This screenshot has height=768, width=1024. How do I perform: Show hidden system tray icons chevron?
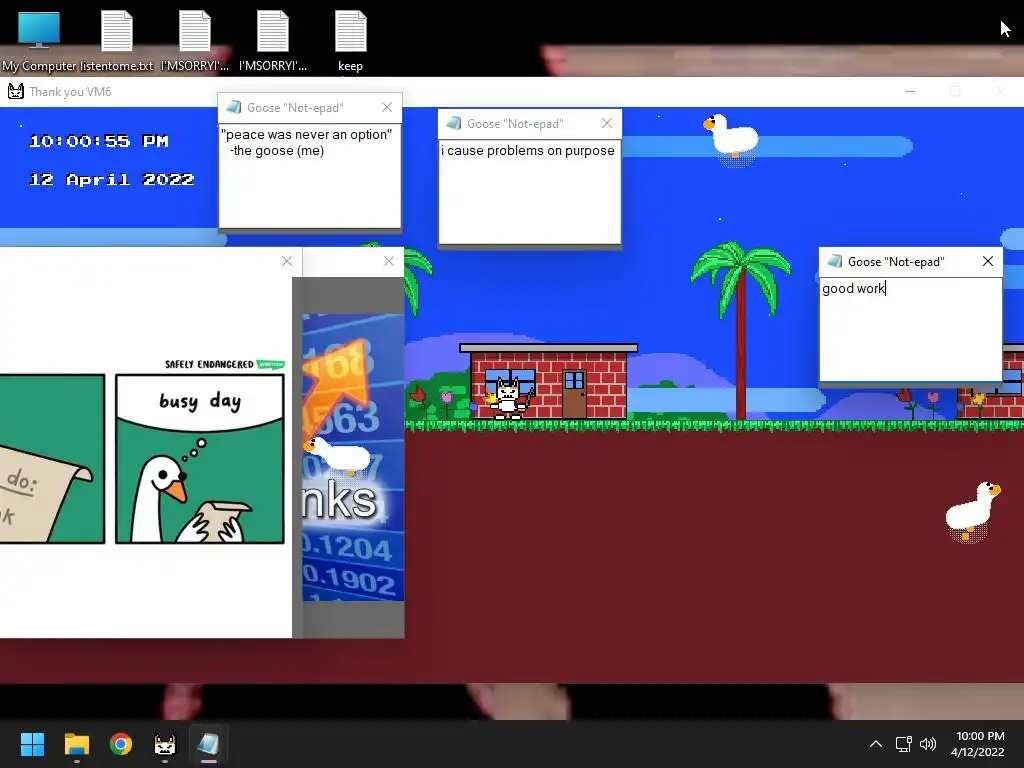pyautogui.click(x=876, y=744)
